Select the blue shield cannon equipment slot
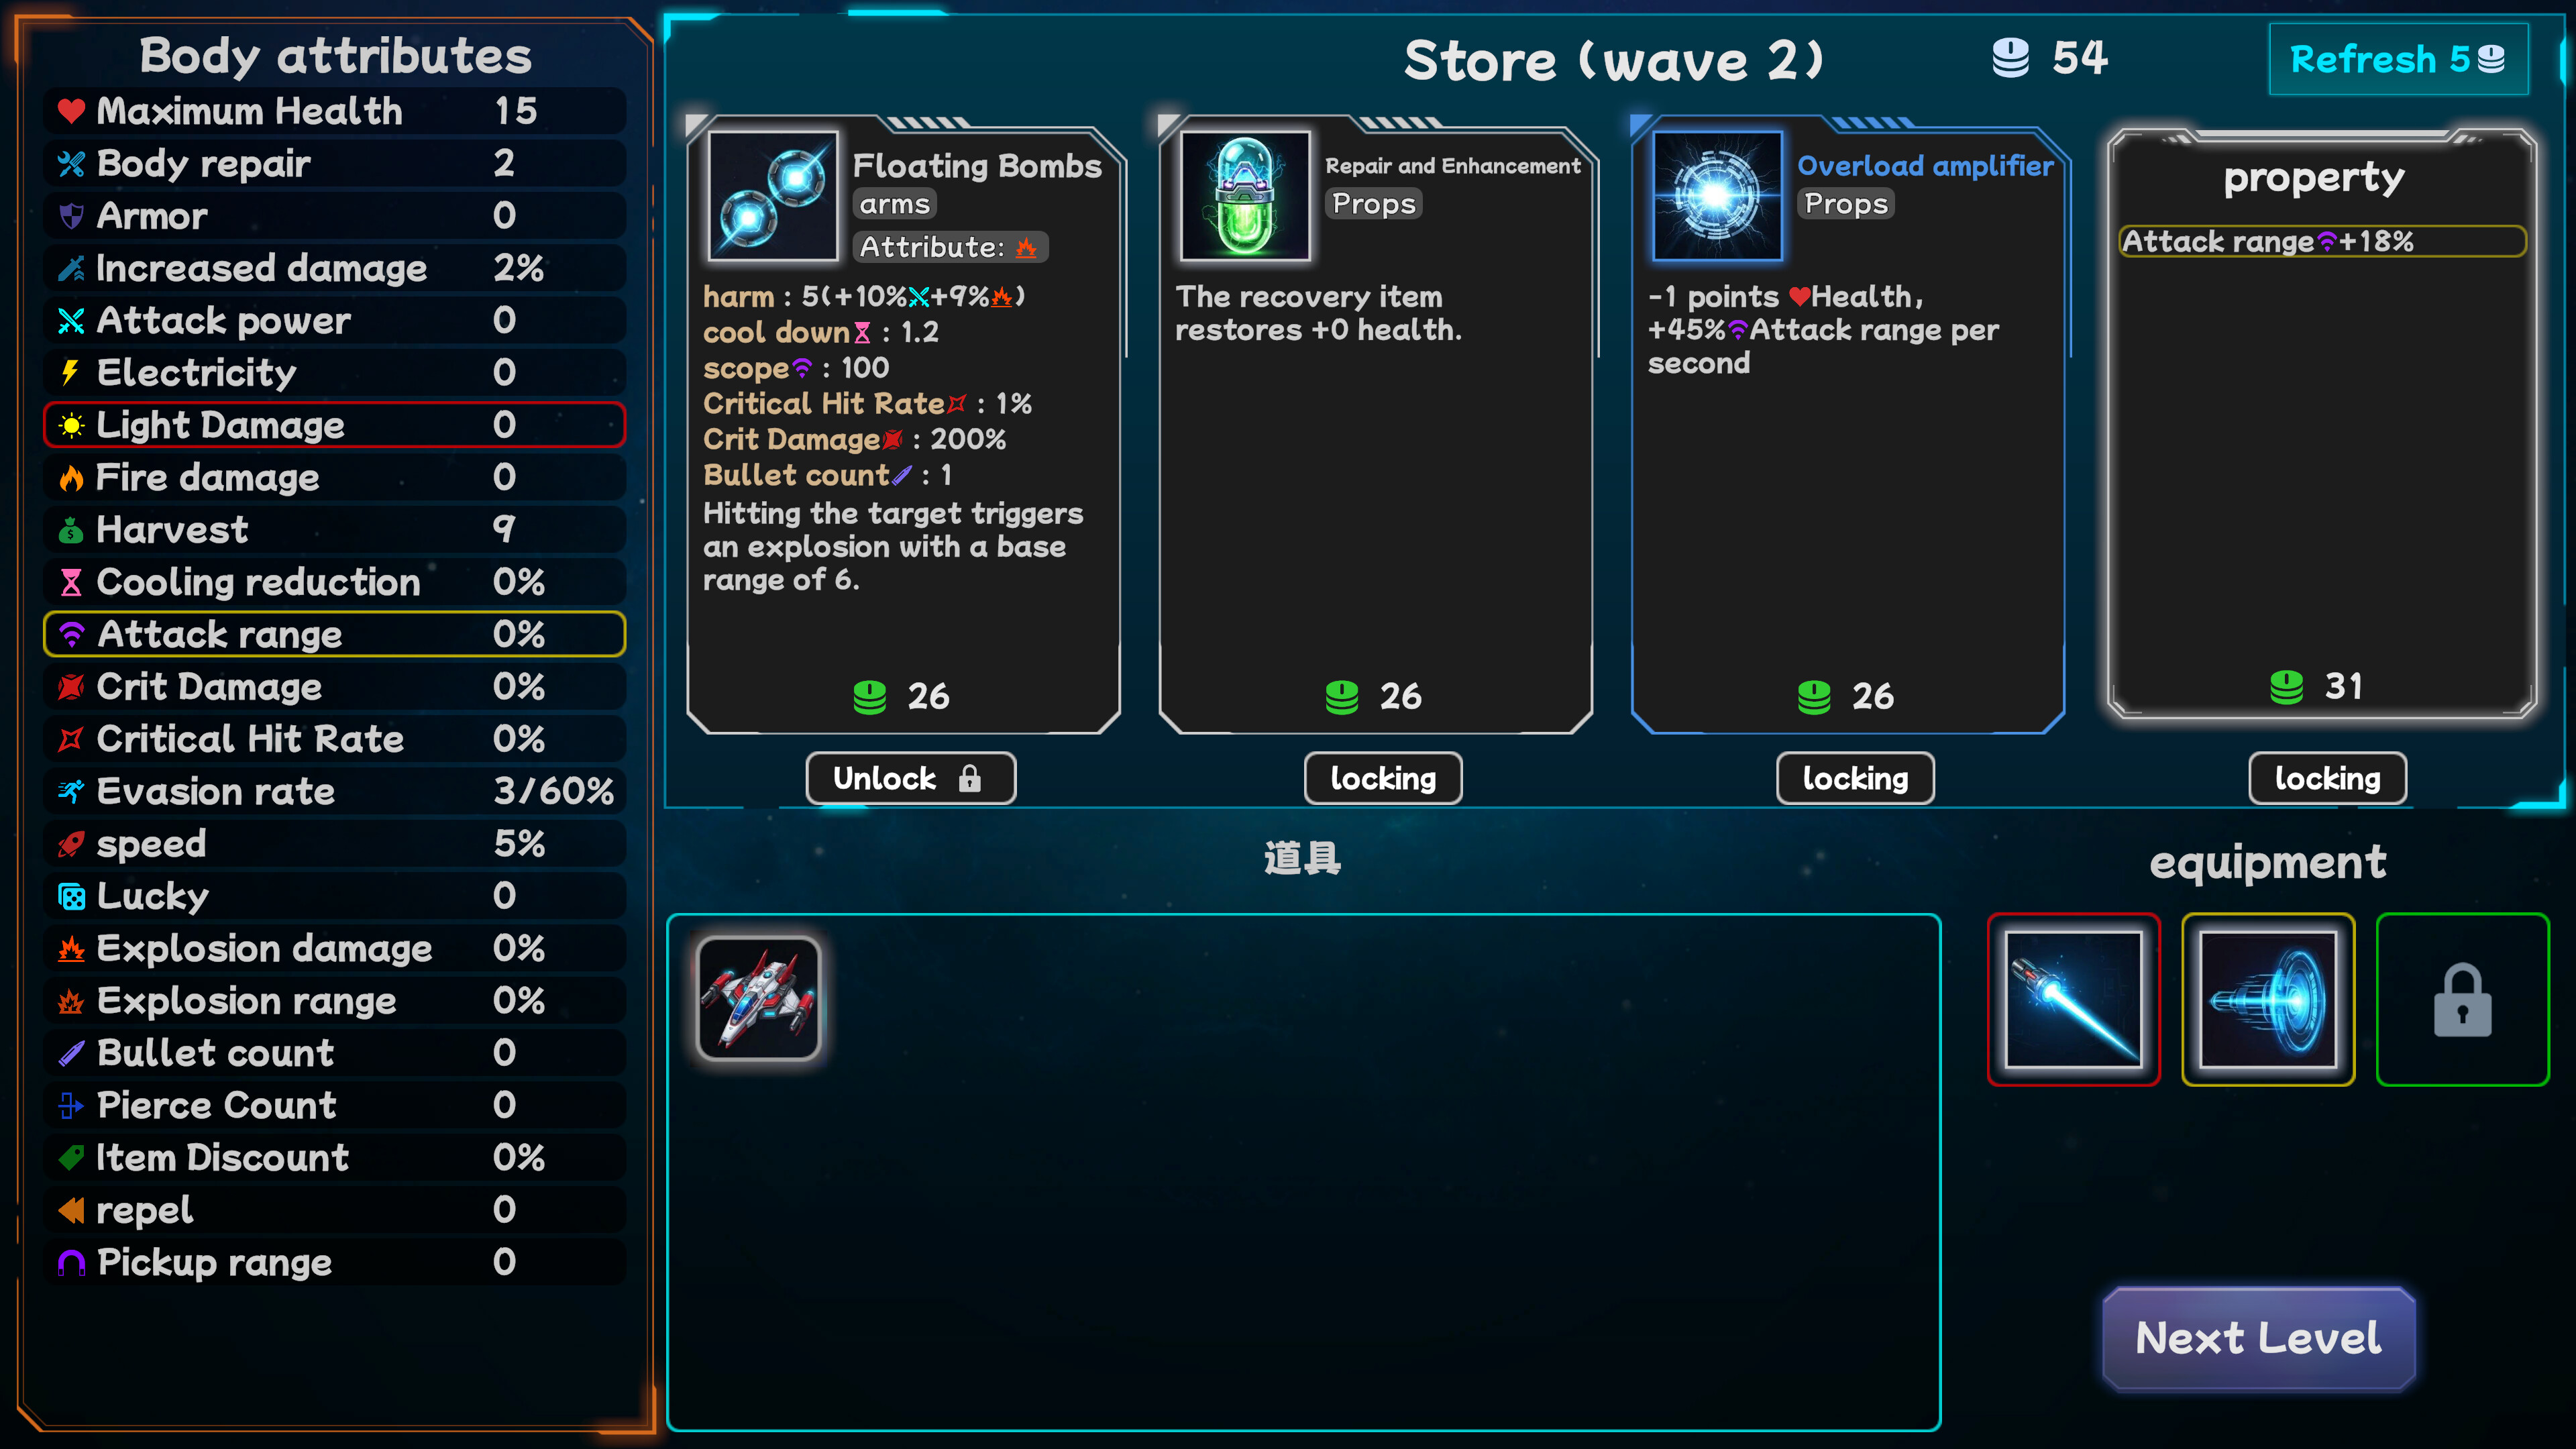This screenshot has width=2576, height=1449. [x=2267, y=999]
